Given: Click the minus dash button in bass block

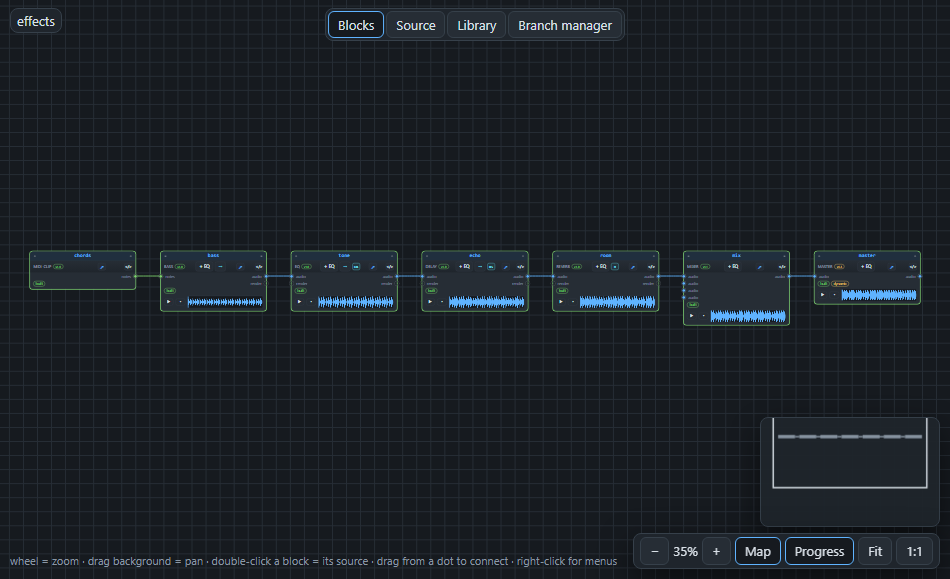Looking at the screenshot, I should point(221,266).
